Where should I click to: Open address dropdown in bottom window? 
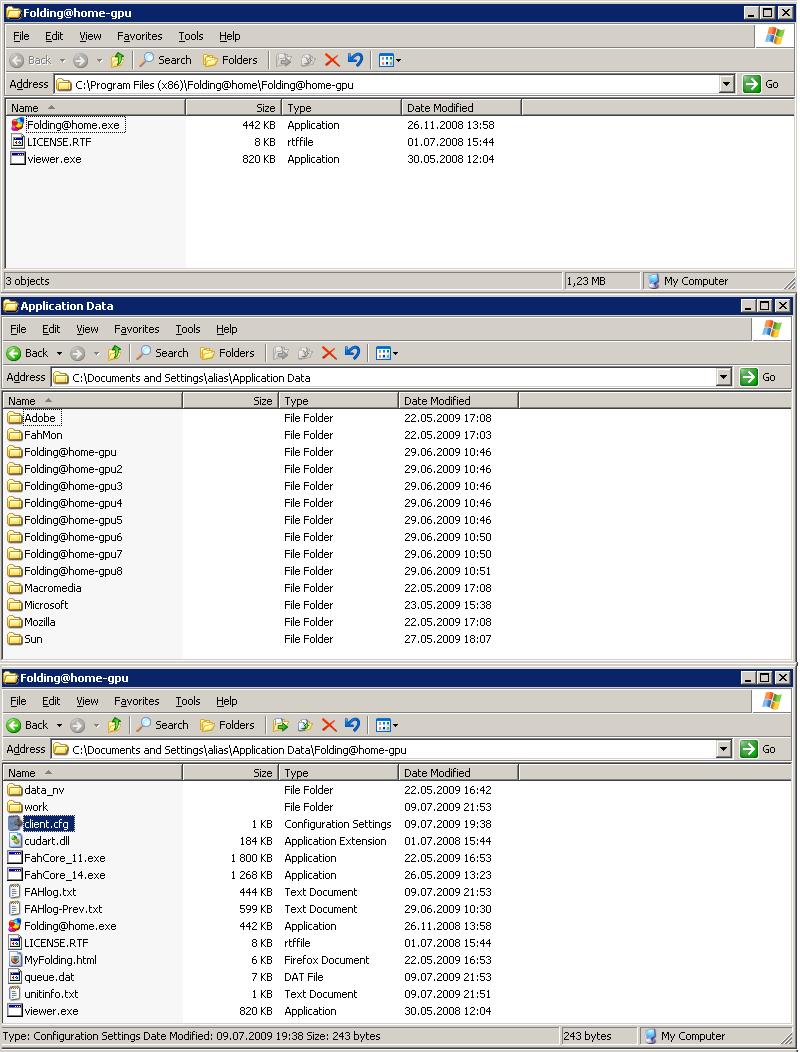point(723,749)
